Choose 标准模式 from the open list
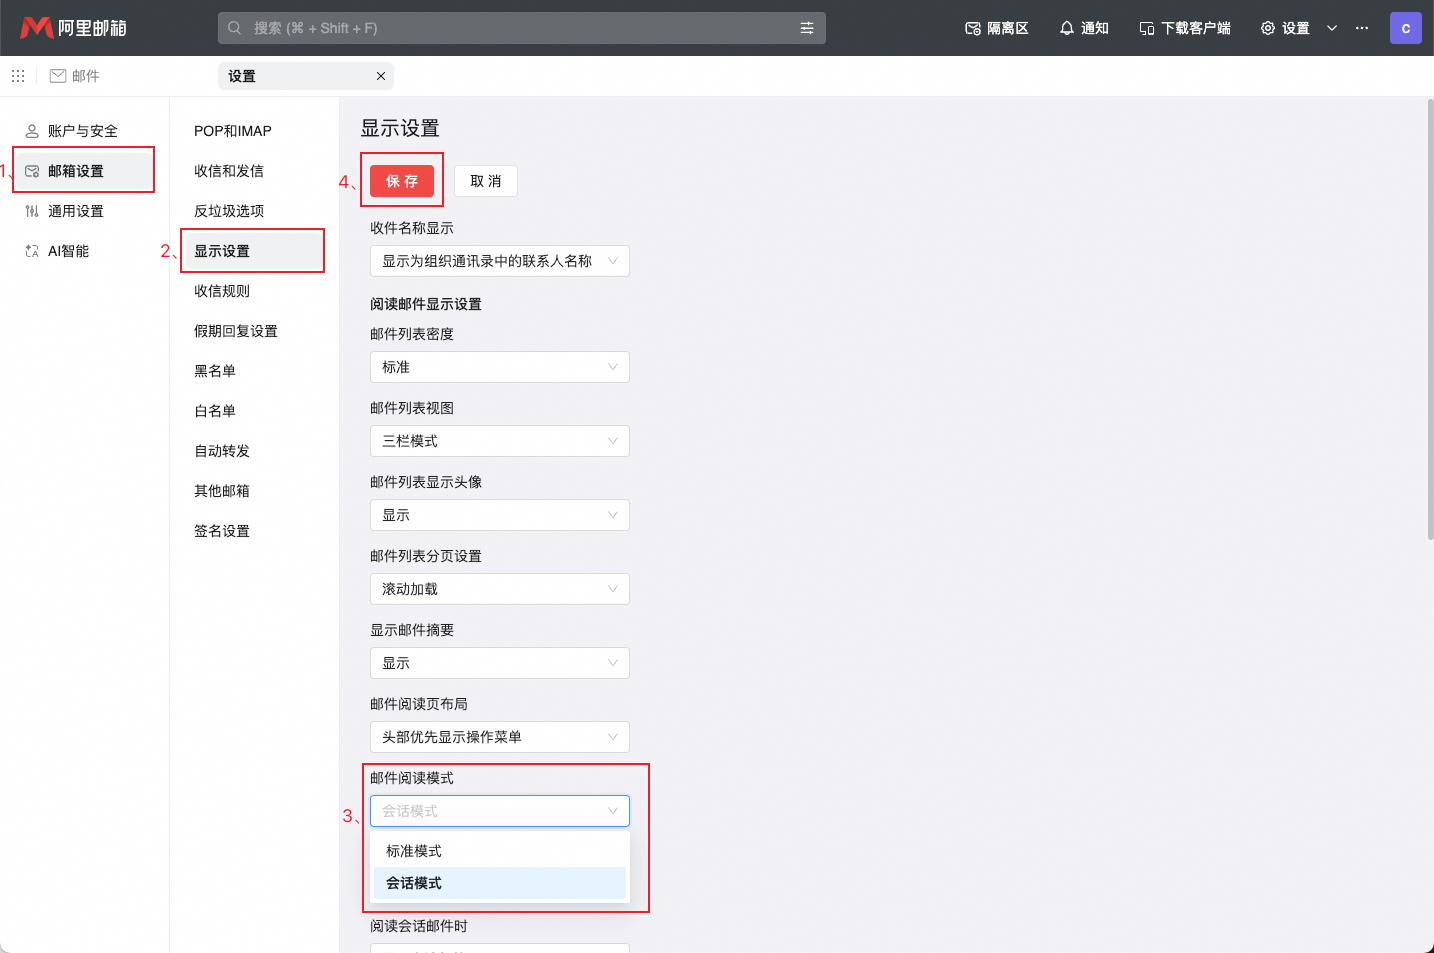This screenshot has width=1434, height=953. pos(414,851)
